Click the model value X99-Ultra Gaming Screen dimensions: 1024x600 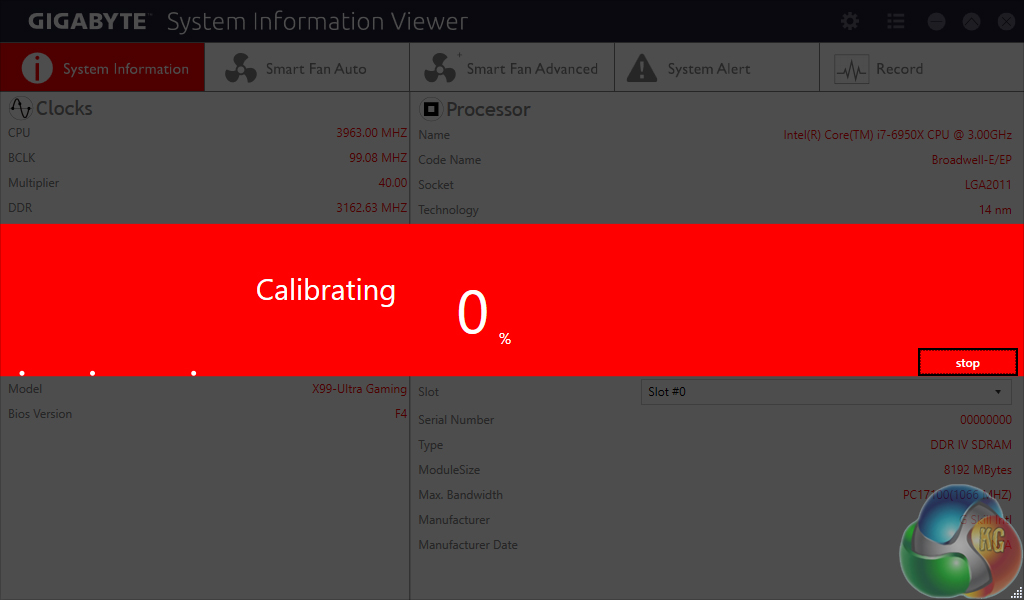(x=359, y=388)
